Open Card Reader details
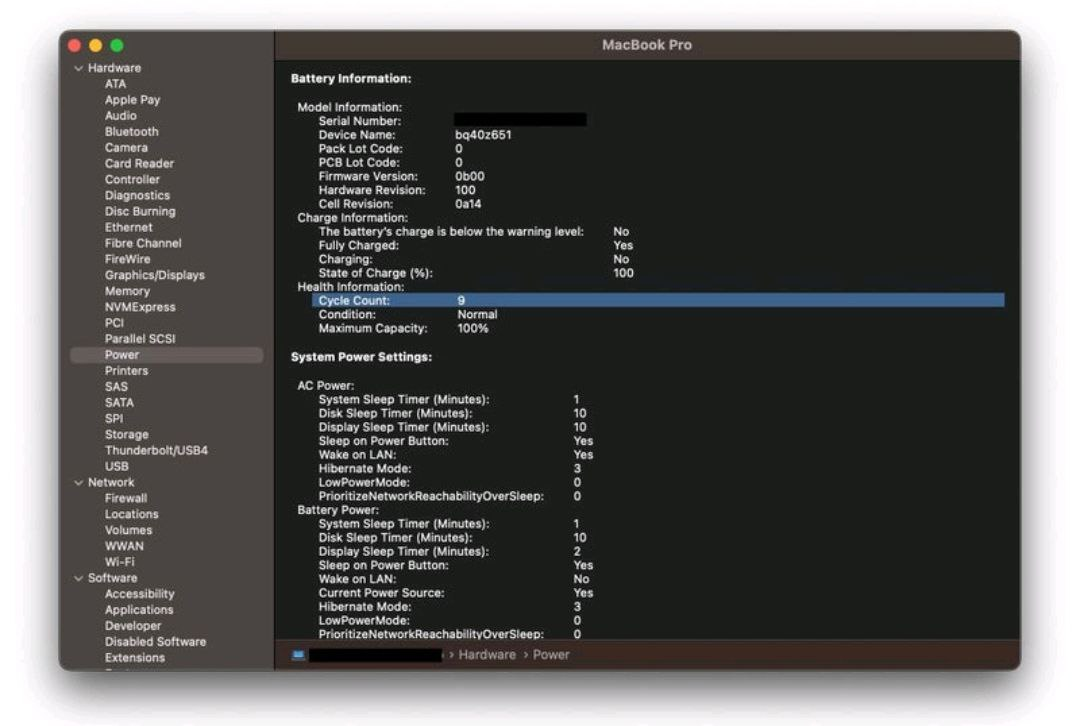The height and width of the screenshot is (726, 1079). pyautogui.click(x=139, y=163)
